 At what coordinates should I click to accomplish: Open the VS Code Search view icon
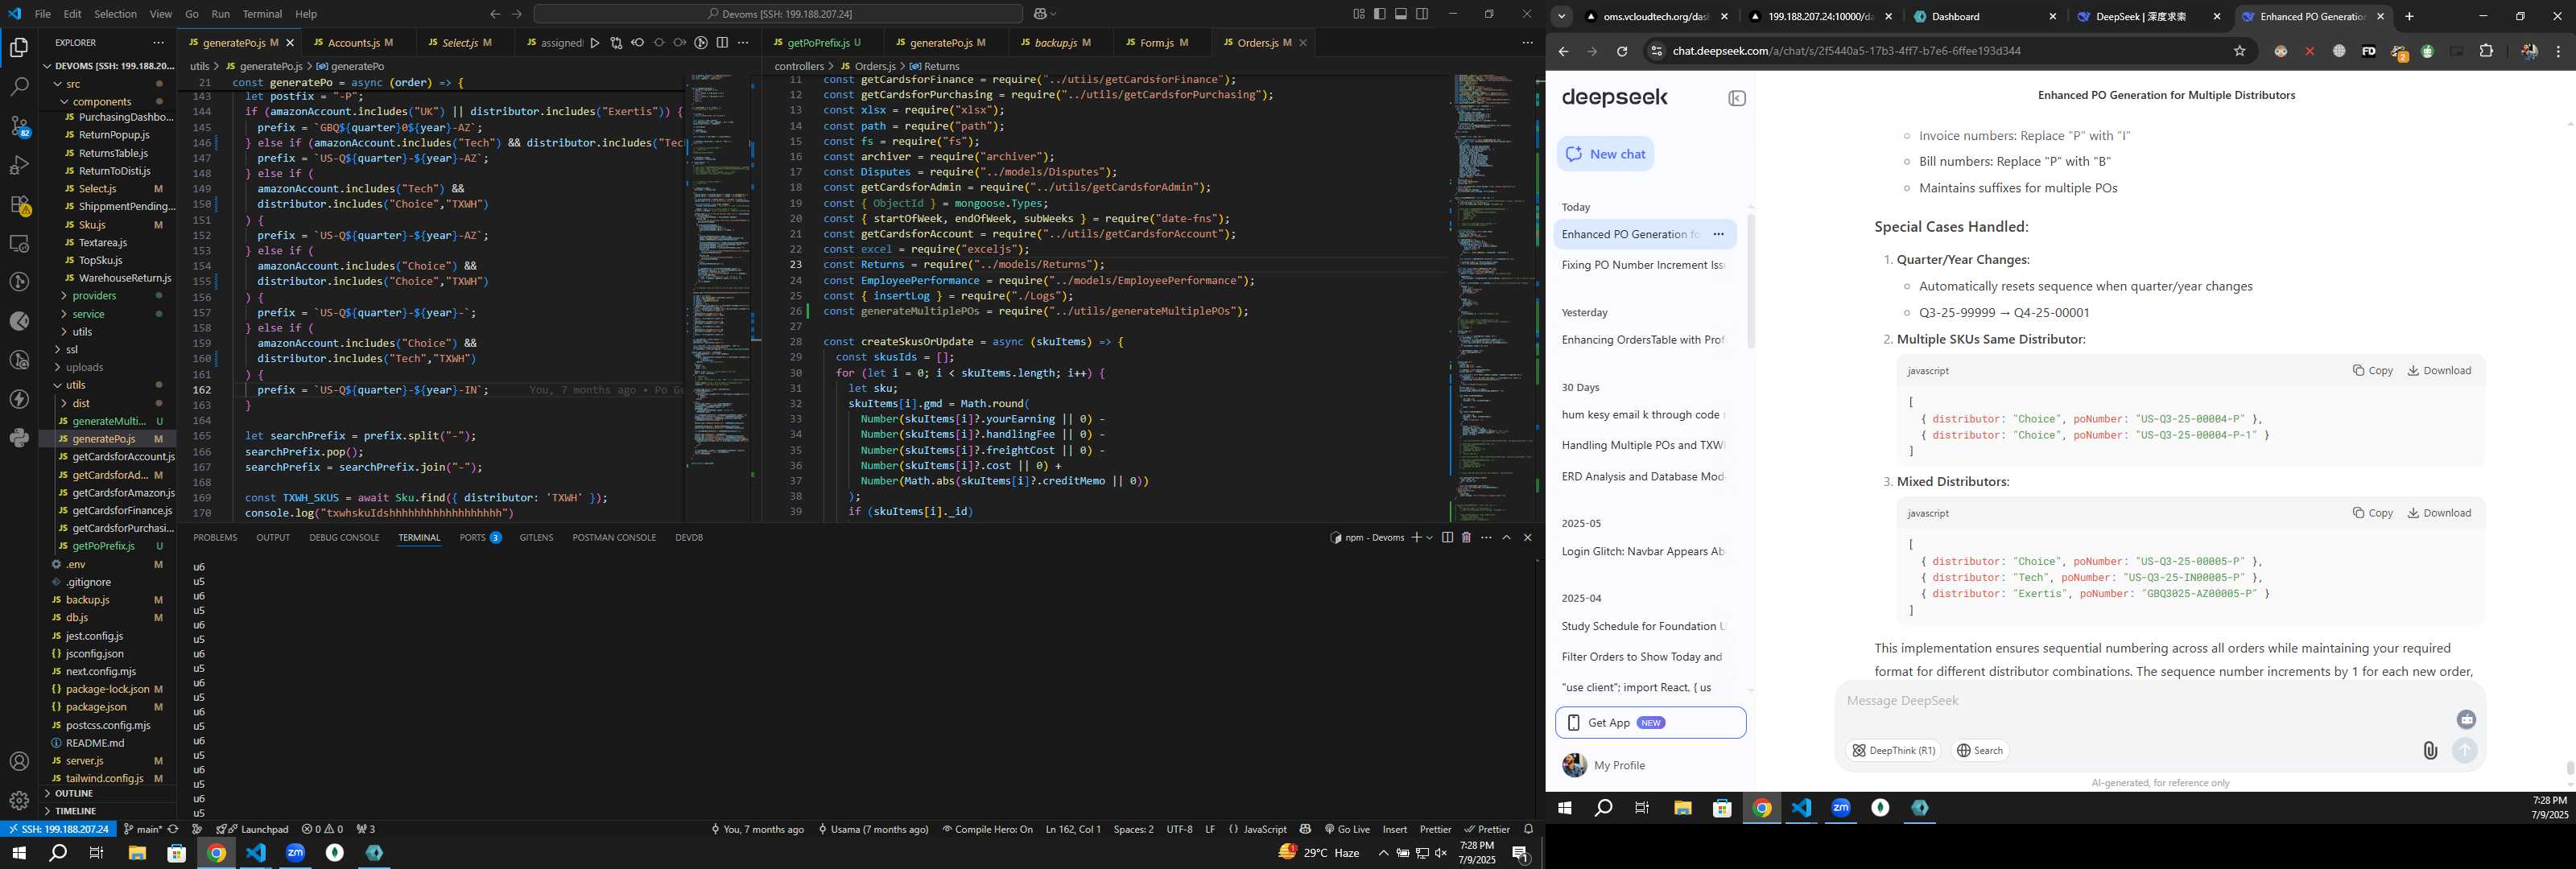[x=19, y=87]
